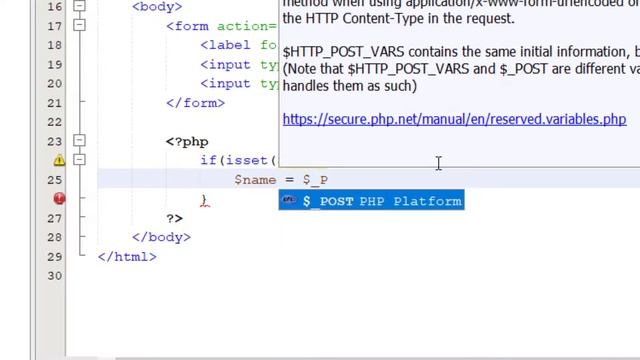The height and width of the screenshot is (360, 640).
Task: Click line number 27 in the gutter
Action: (x=55, y=218)
